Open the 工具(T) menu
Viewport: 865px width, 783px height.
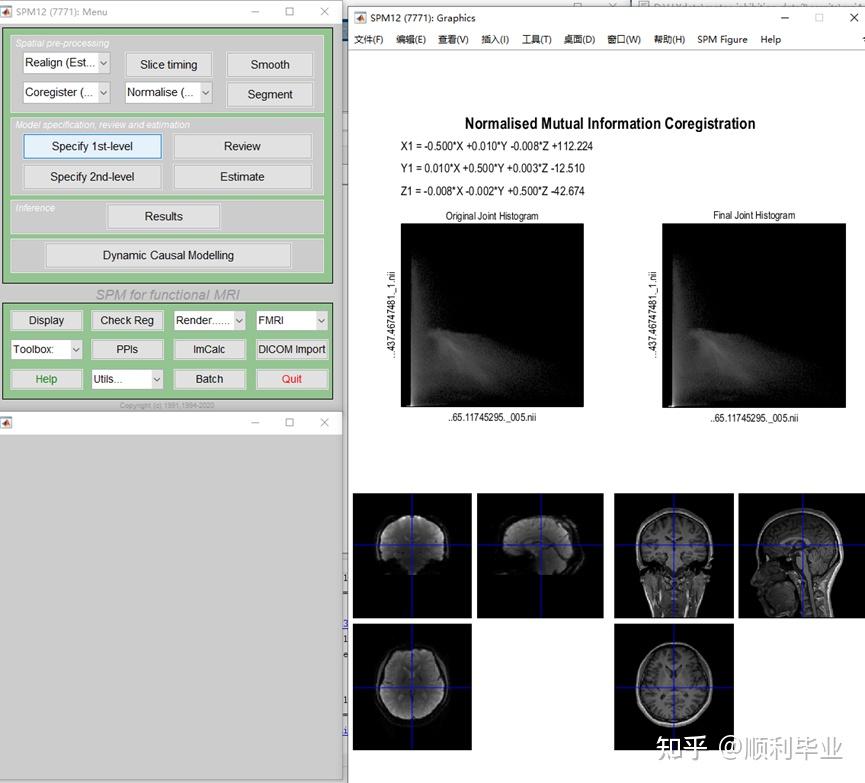536,40
